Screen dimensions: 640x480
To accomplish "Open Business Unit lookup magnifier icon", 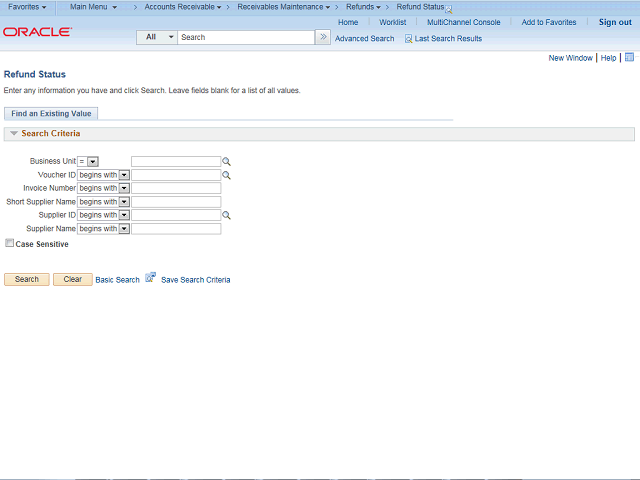I will click(x=227, y=162).
